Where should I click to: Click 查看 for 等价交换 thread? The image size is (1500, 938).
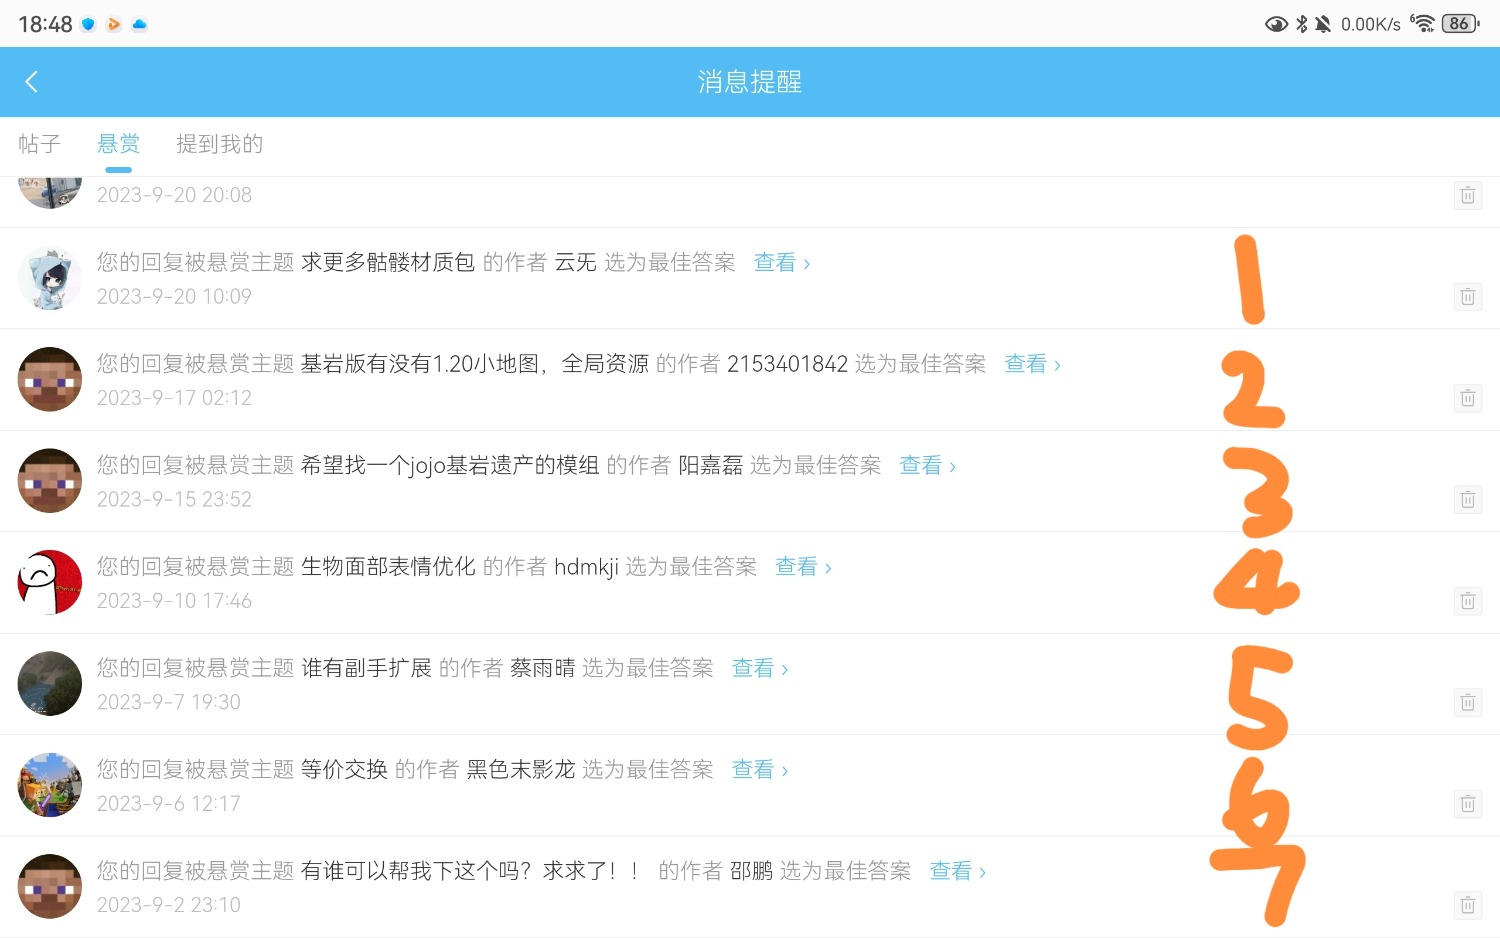[x=760, y=769]
